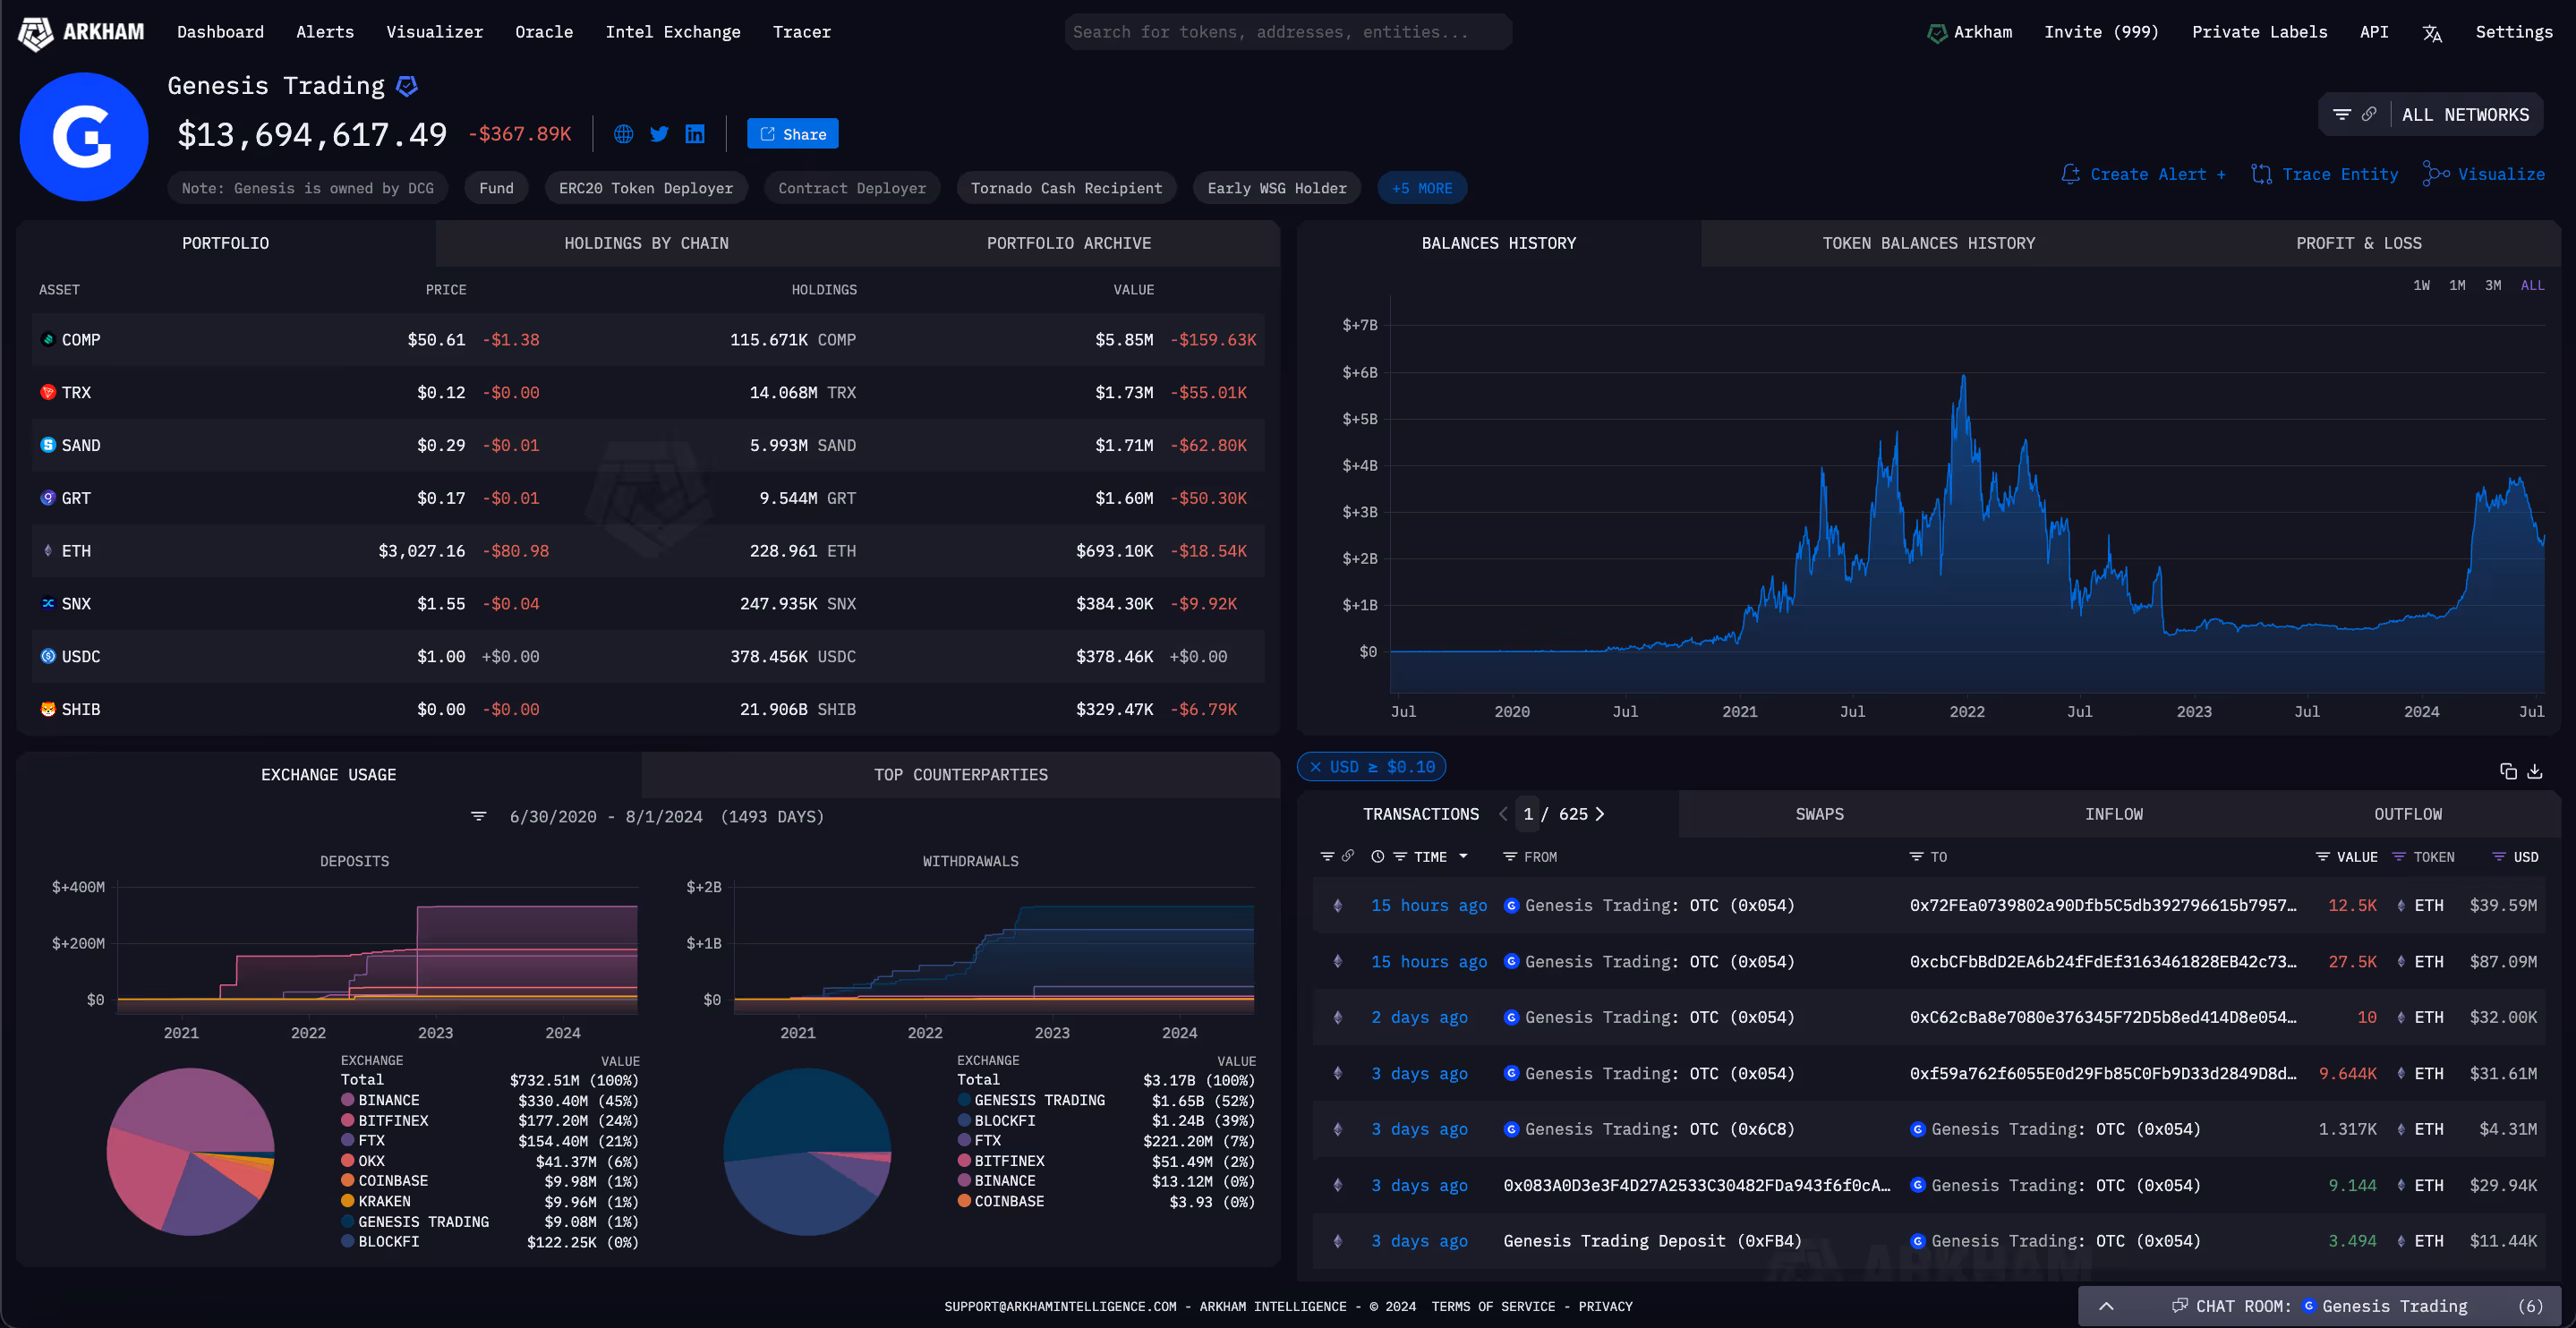
Task: Click the Trace Entity icon
Action: click(x=2263, y=173)
